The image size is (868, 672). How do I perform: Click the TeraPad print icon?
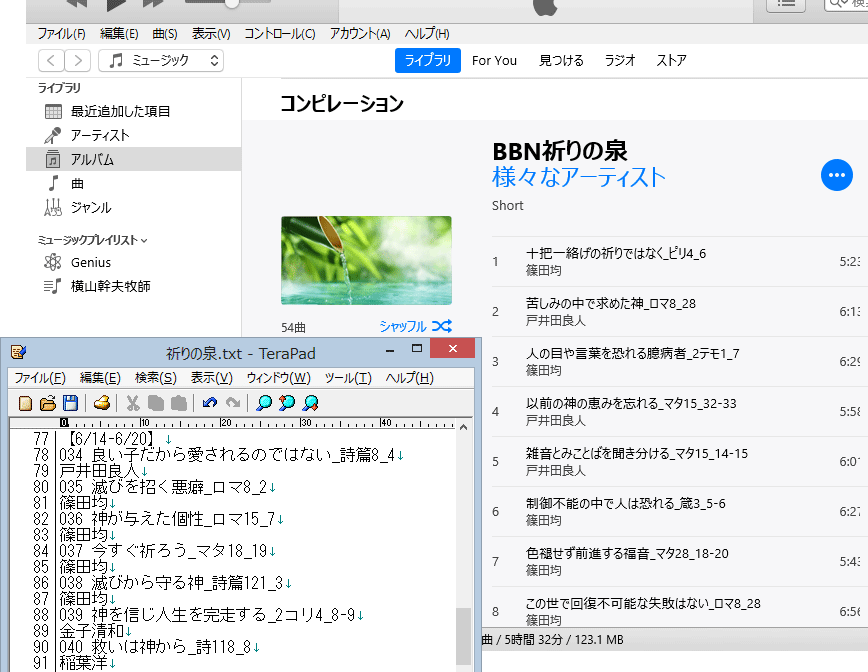[x=102, y=403]
